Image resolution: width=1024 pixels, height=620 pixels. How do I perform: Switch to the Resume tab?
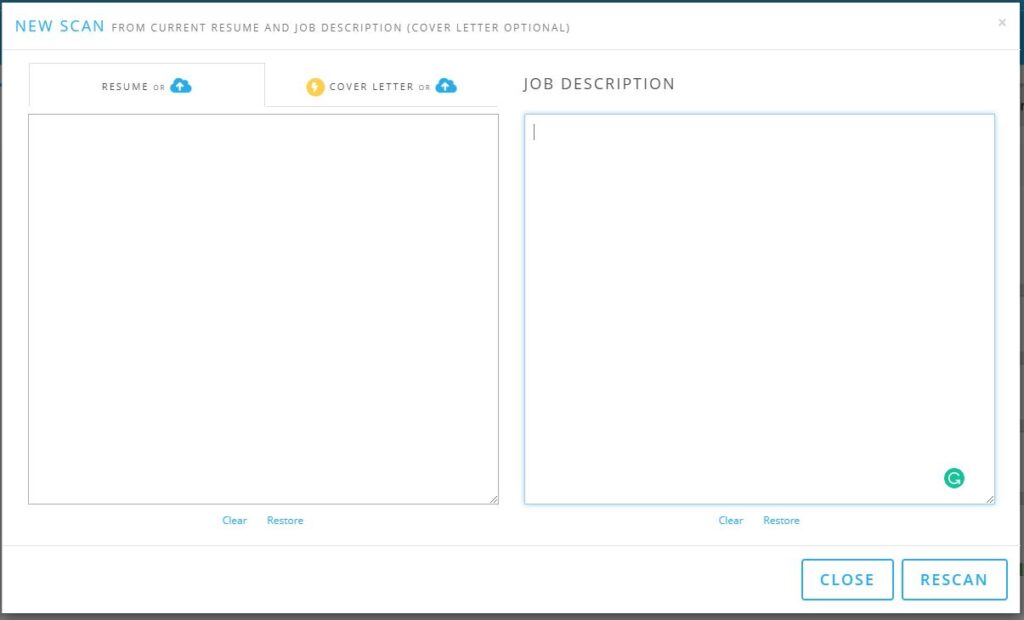point(125,87)
